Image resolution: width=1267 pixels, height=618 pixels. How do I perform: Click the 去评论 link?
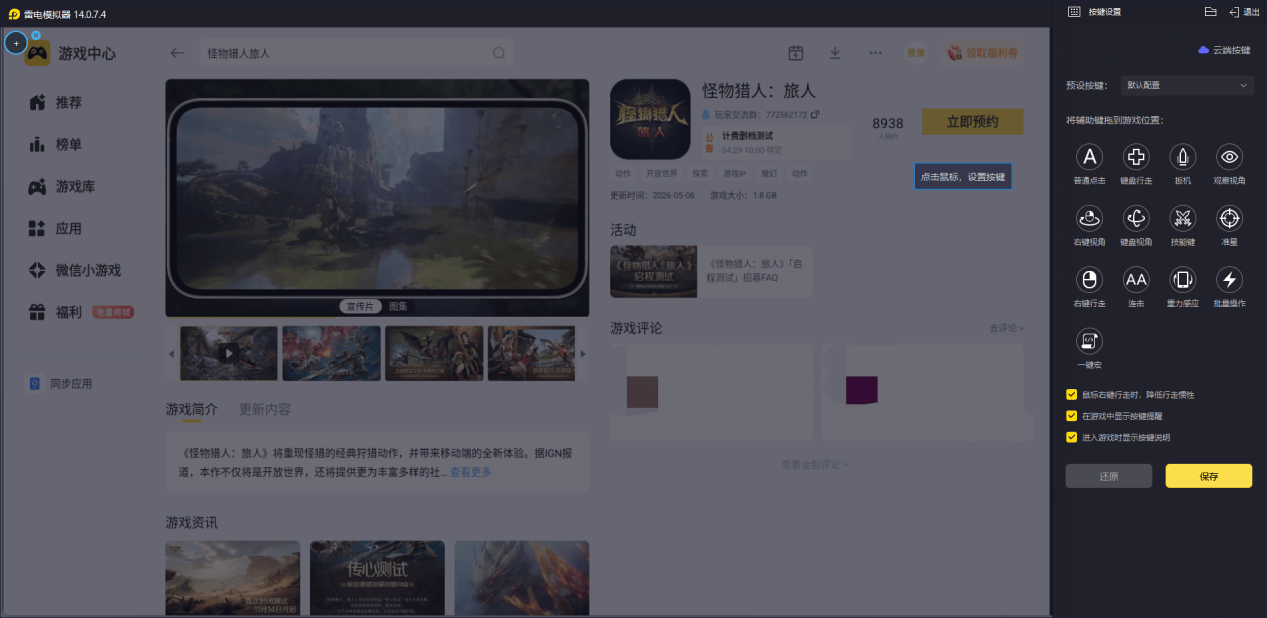point(1006,328)
